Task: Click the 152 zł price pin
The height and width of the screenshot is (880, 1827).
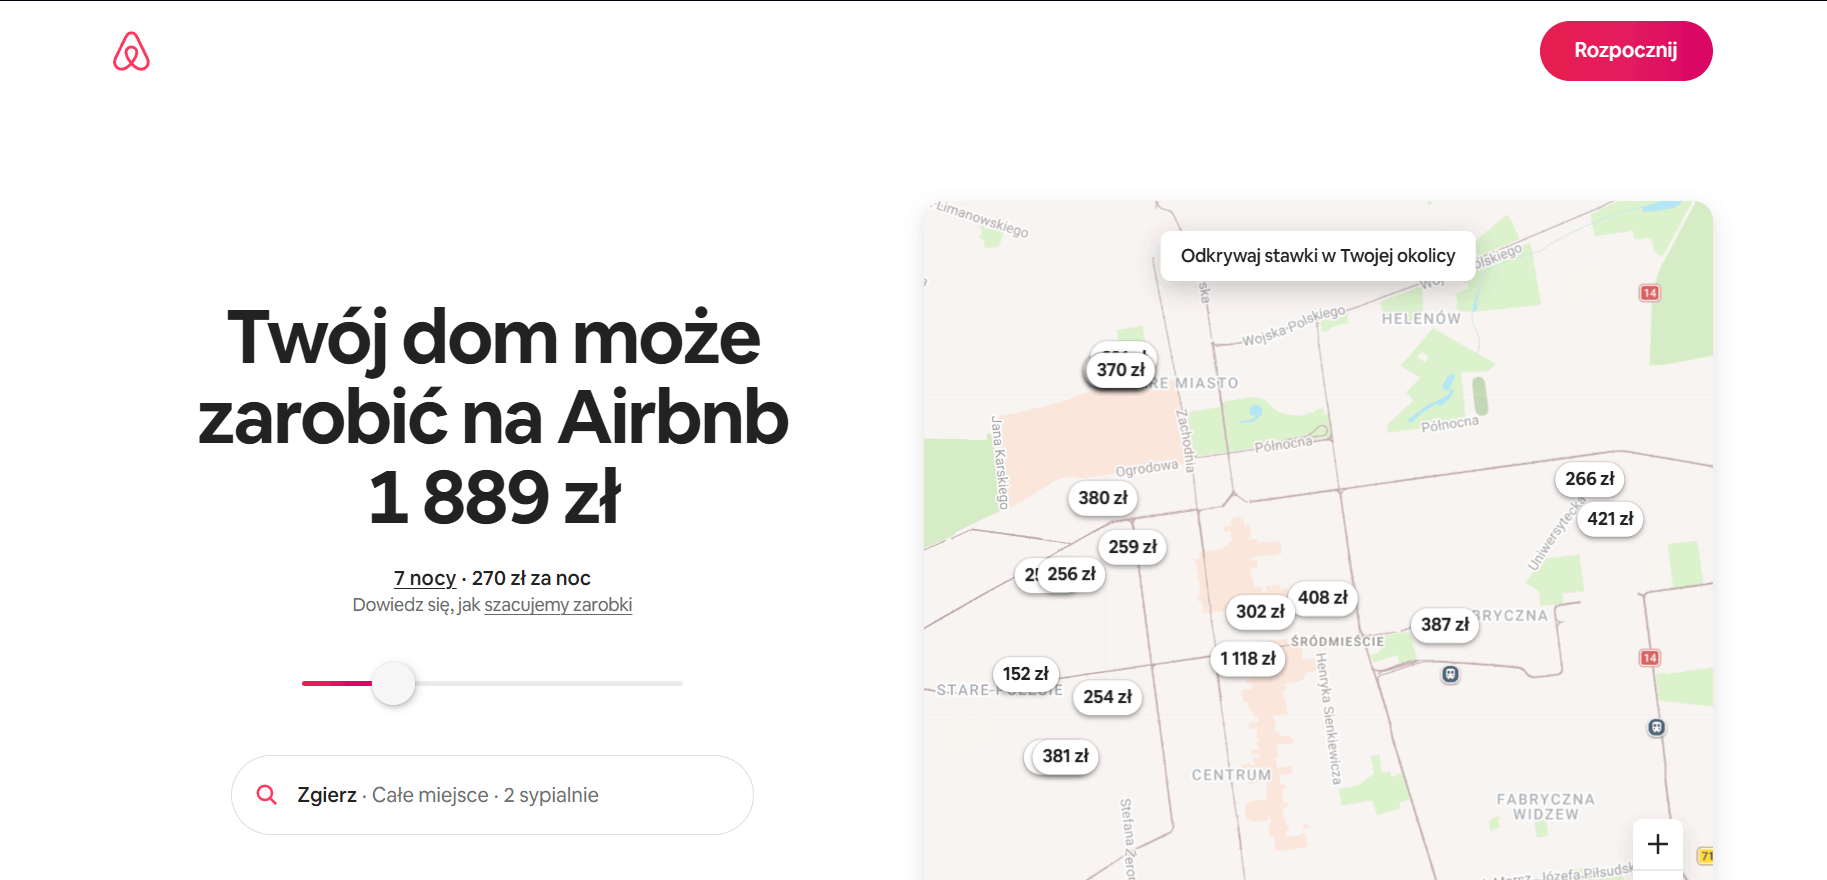Action: click(x=1025, y=674)
